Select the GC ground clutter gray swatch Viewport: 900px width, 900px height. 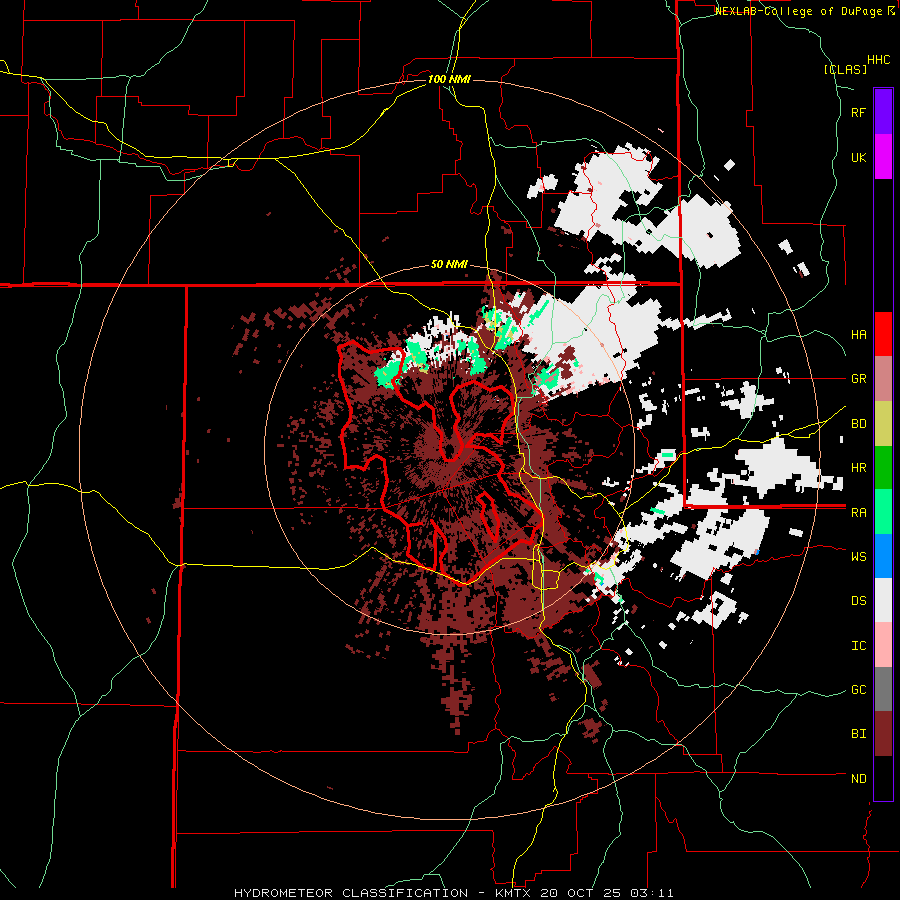(883, 689)
